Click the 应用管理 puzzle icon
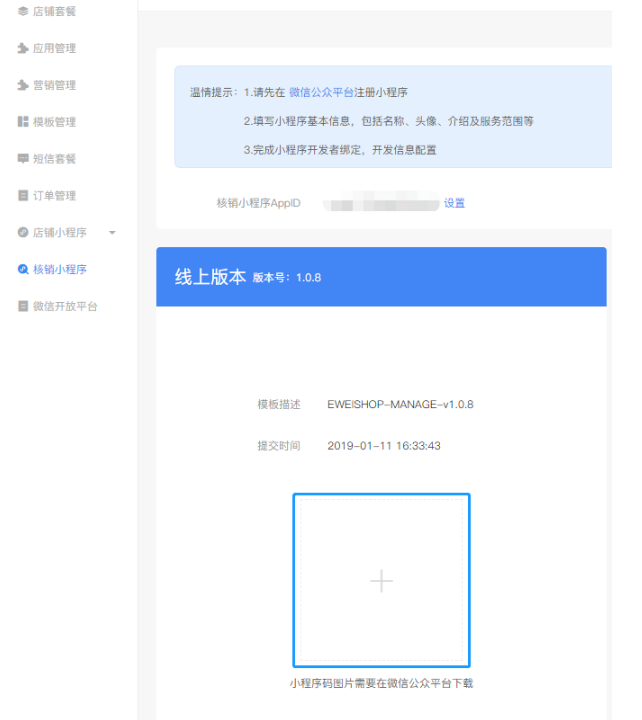642x720 pixels. click(x=23, y=48)
